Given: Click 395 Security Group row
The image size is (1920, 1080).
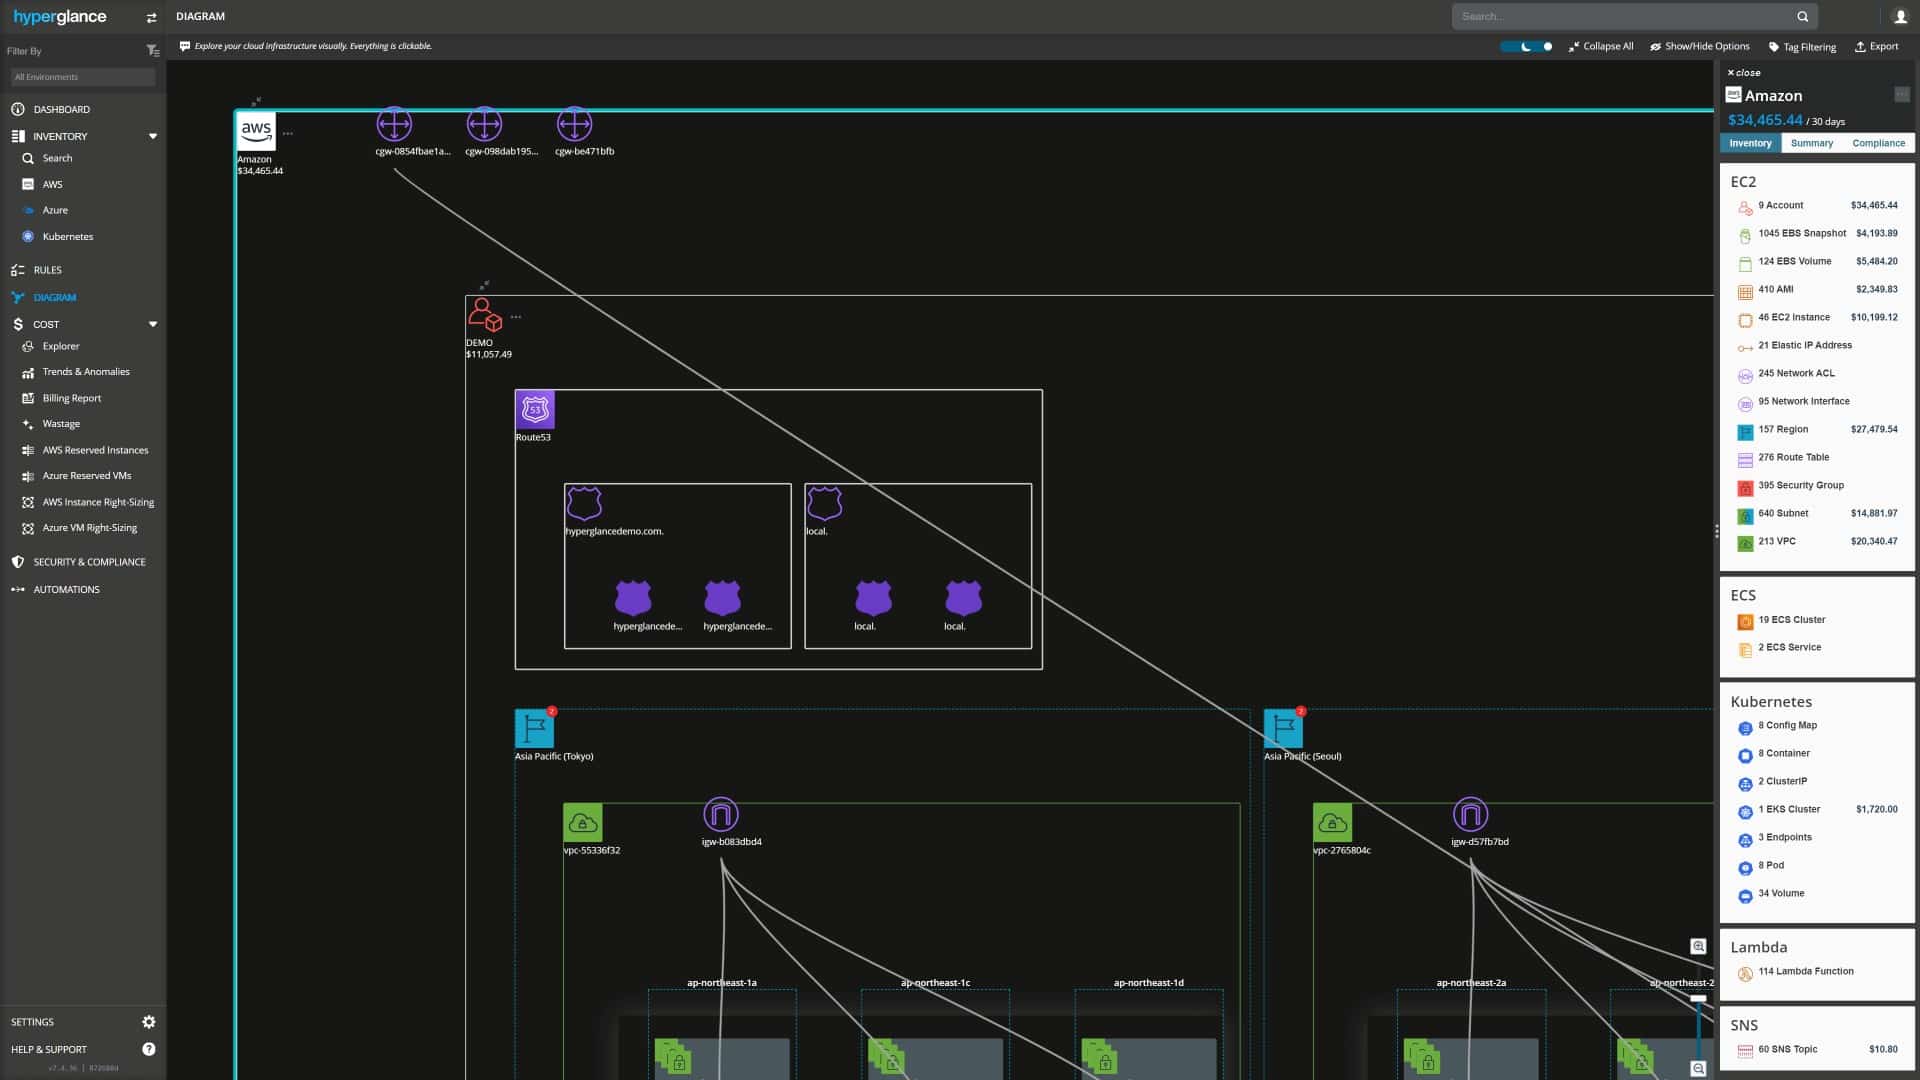Looking at the screenshot, I should (x=1816, y=486).
